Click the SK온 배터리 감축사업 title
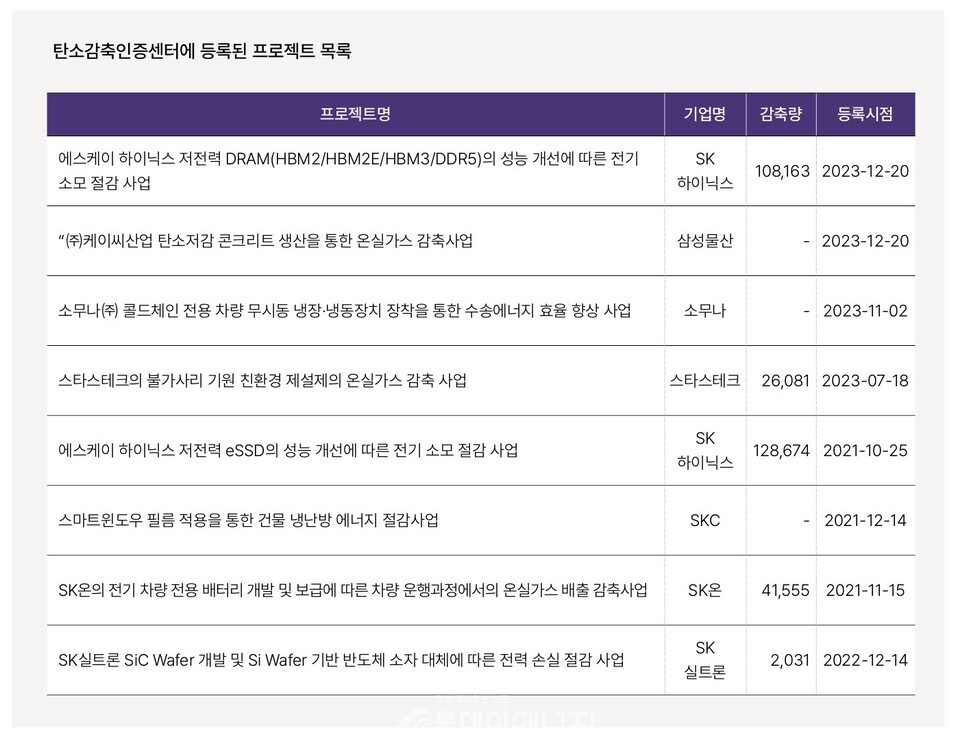The width and height of the screenshot is (960, 750). click(x=355, y=591)
